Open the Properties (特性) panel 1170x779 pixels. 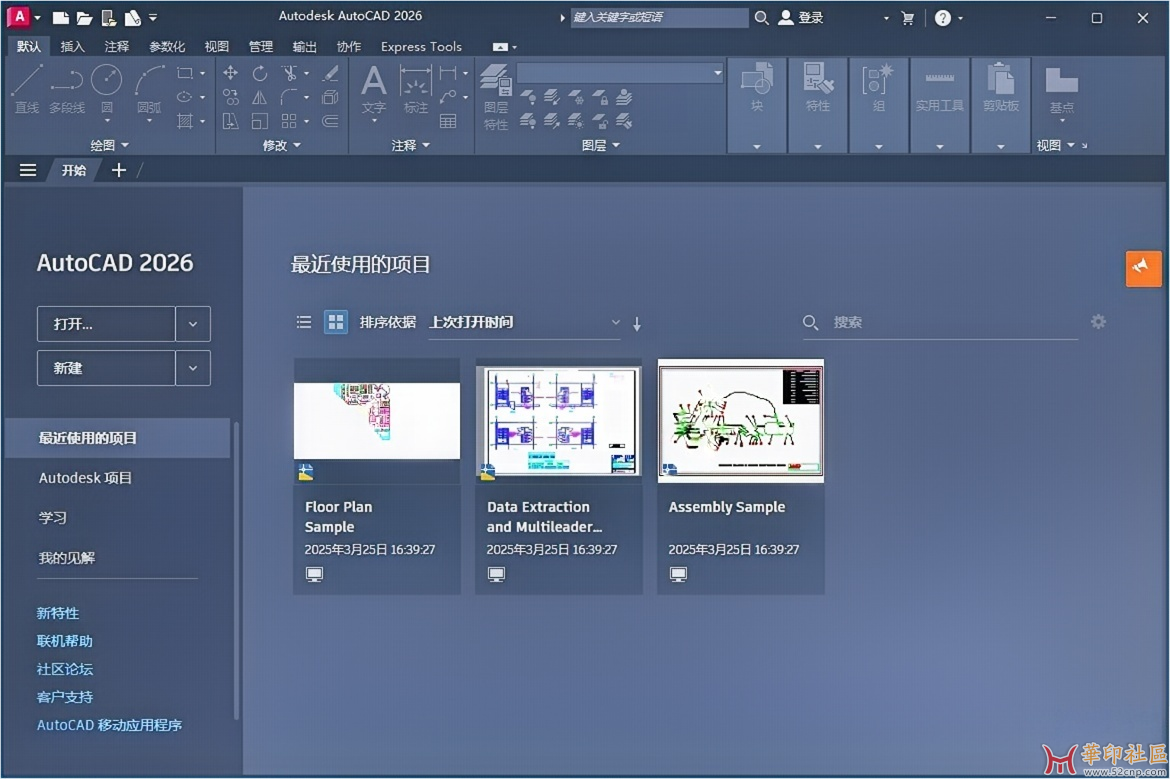point(818,88)
